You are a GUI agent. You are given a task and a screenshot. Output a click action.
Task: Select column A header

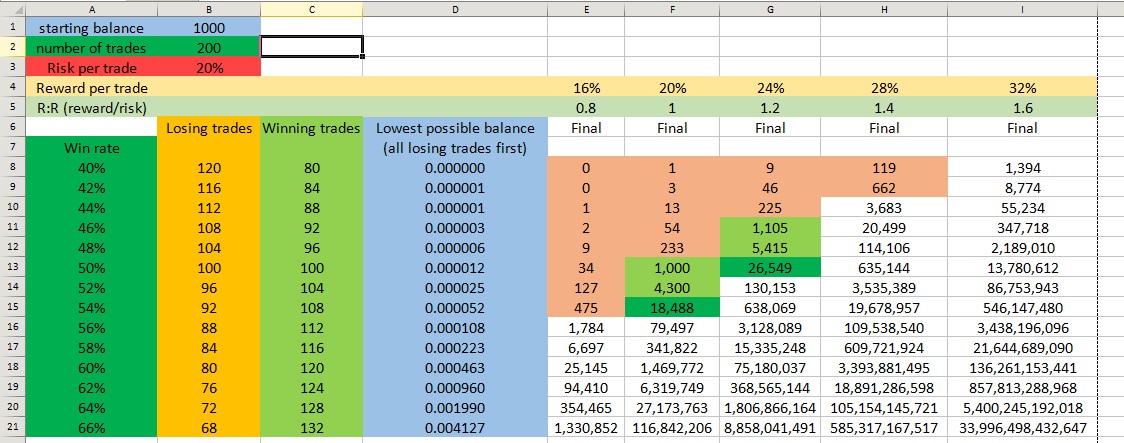[x=91, y=9]
